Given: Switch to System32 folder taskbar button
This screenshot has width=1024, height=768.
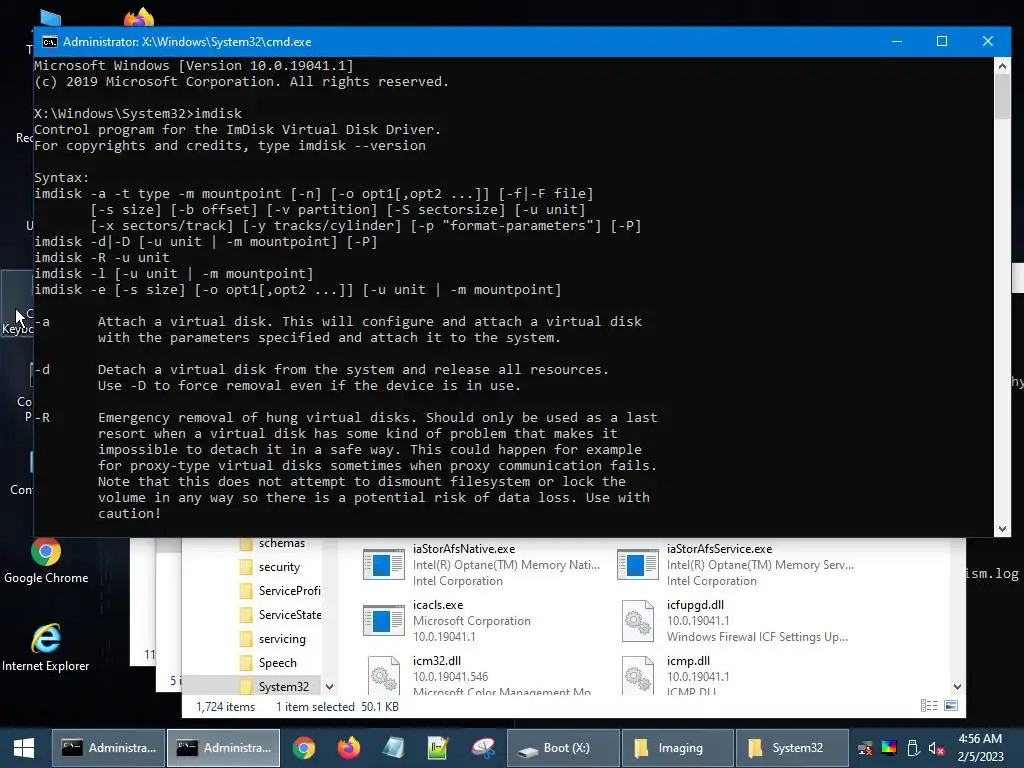Looking at the screenshot, I should click(x=792, y=748).
